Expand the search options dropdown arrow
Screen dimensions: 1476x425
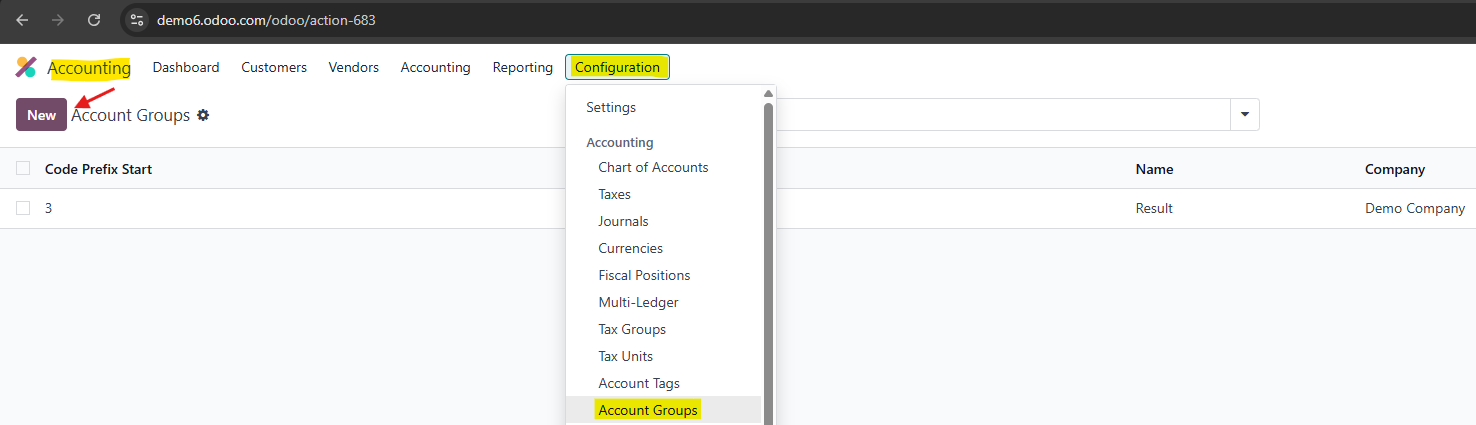pyautogui.click(x=1245, y=115)
